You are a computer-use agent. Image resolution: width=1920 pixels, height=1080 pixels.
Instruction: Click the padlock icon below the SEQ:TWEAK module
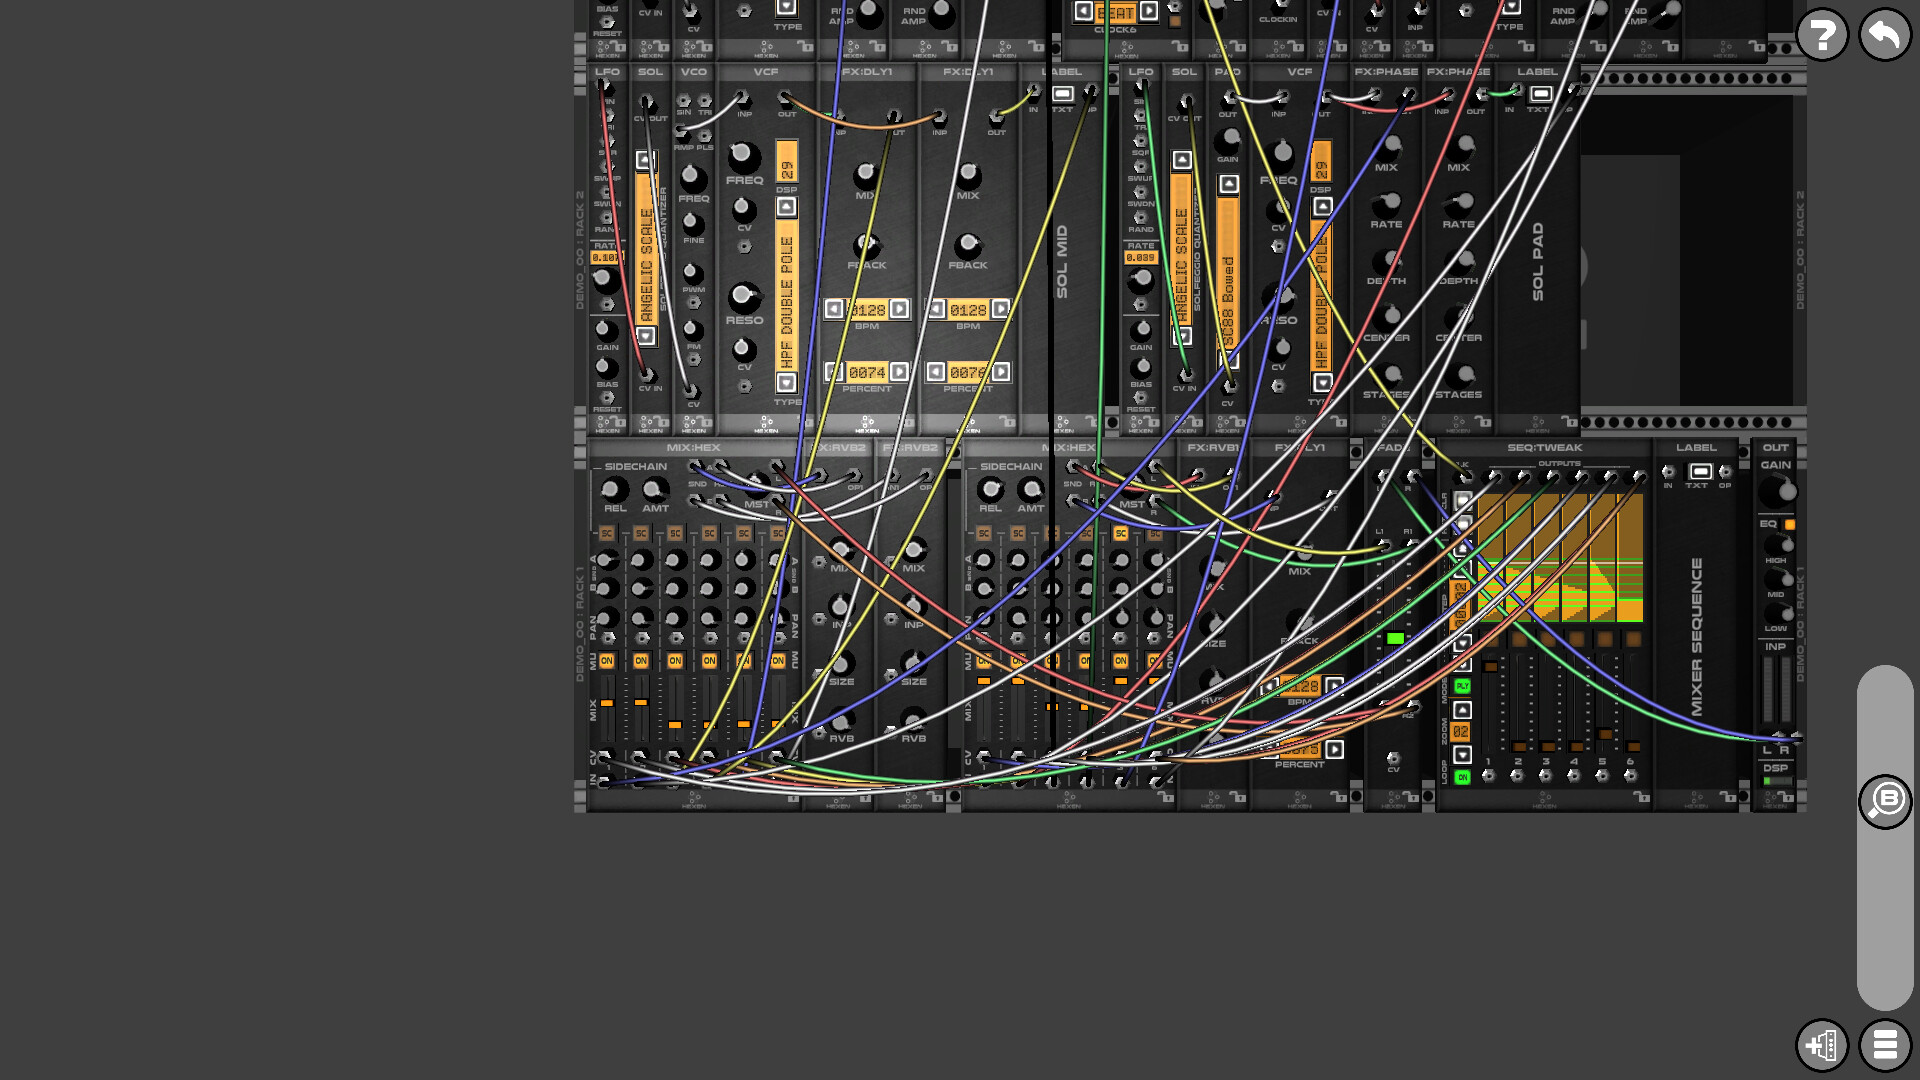pos(1641,797)
